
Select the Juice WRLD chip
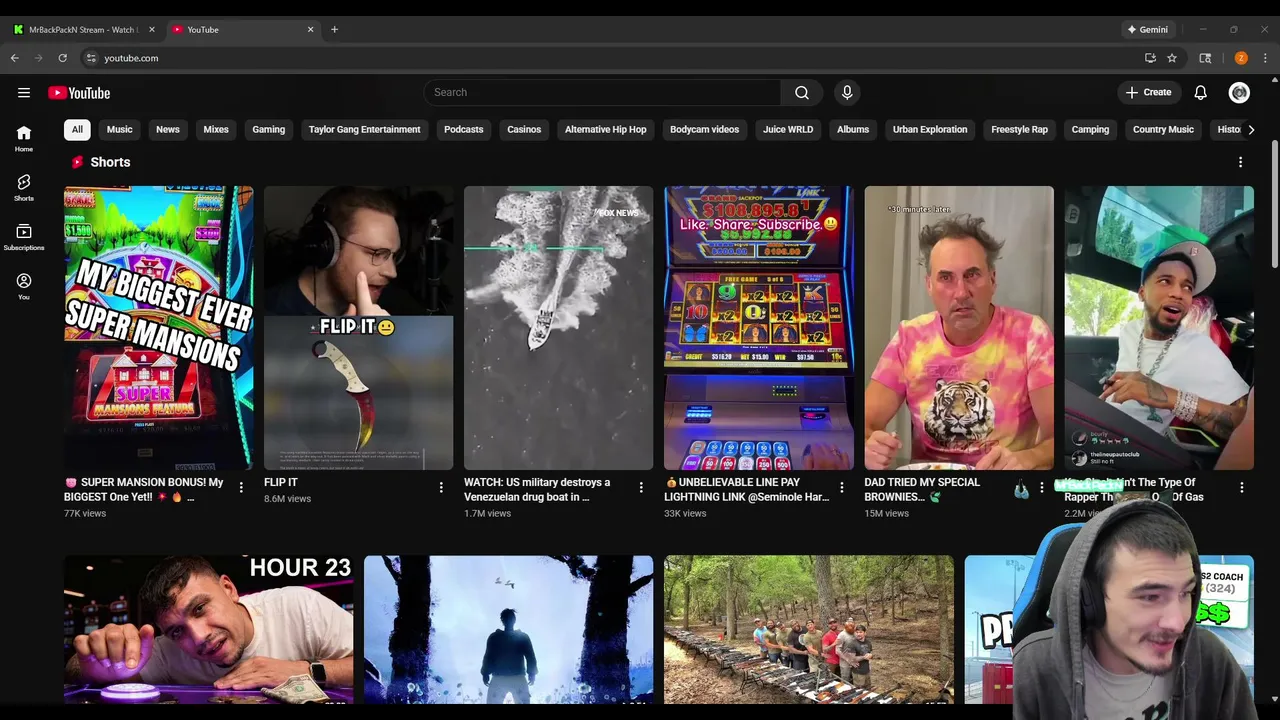(x=788, y=129)
